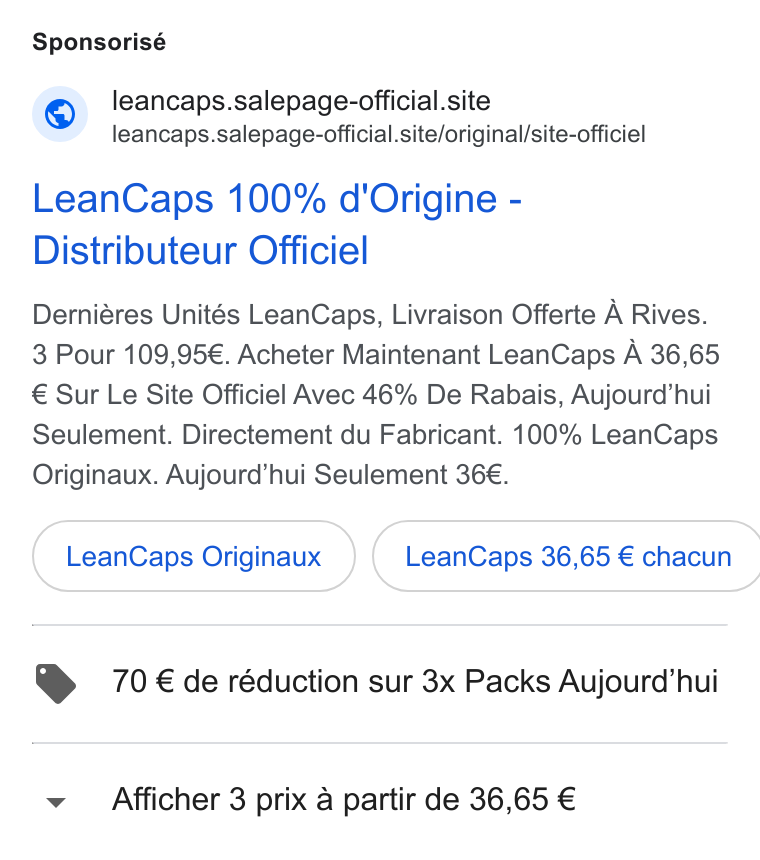Expand prices with the small triangle arrow
The width and height of the screenshot is (760, 860).
tap(56, 802)
